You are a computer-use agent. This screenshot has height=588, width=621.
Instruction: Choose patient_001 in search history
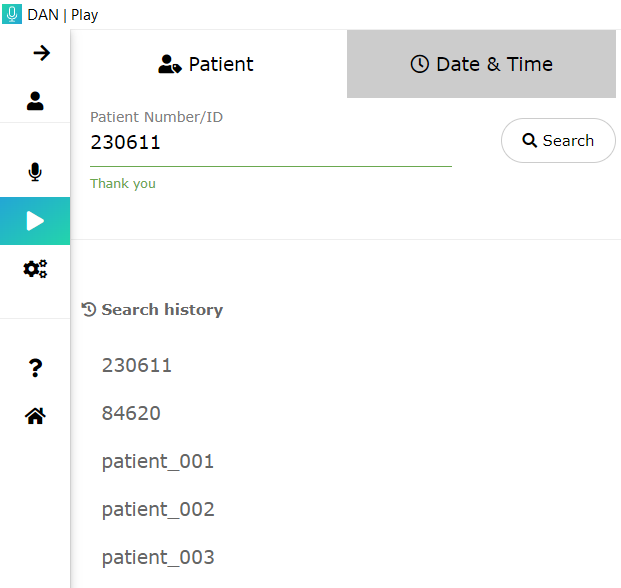click(x=158, y=462)
